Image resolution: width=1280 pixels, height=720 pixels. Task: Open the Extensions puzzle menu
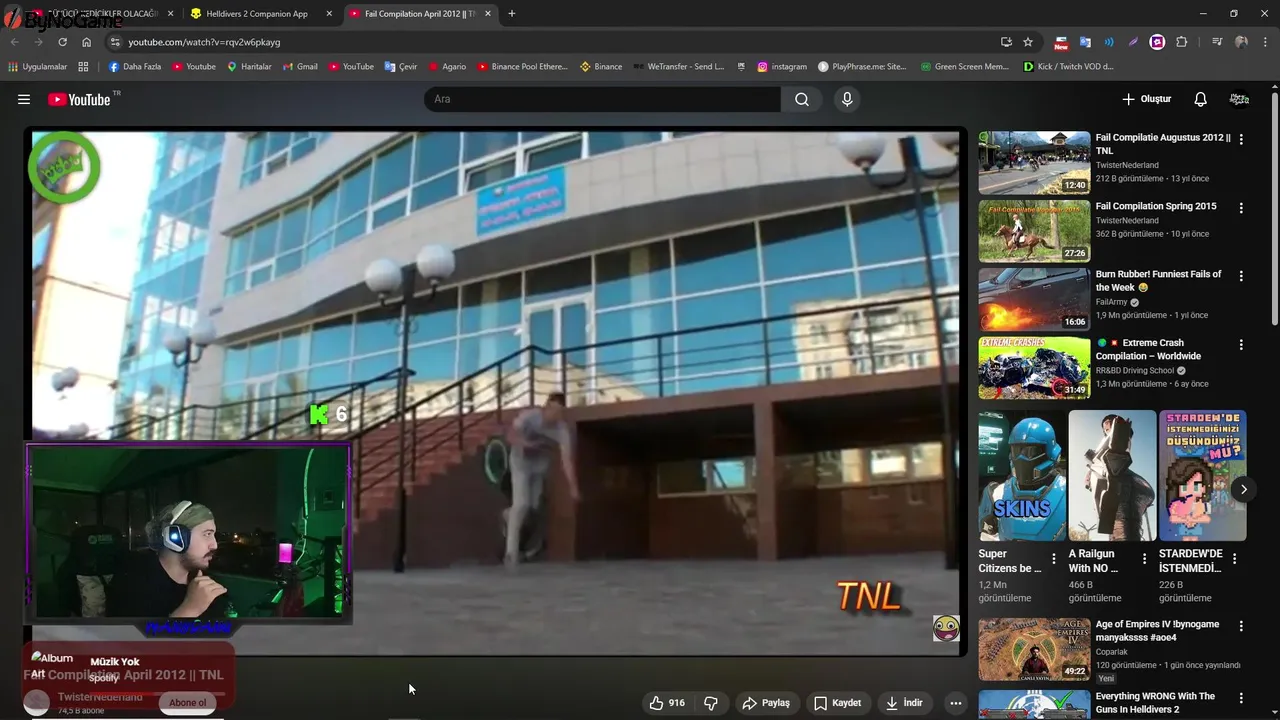(x=1181, y=42)
